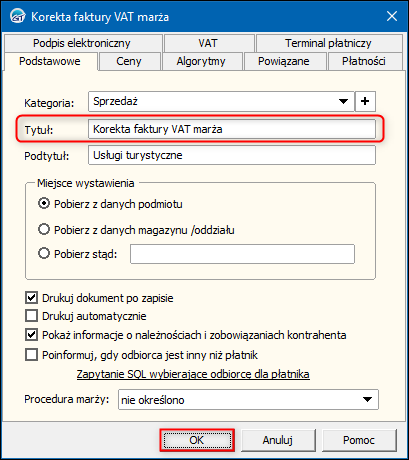
Task: Select Pobierz z danych podmiotu option
Action: [x=44, y=203]
